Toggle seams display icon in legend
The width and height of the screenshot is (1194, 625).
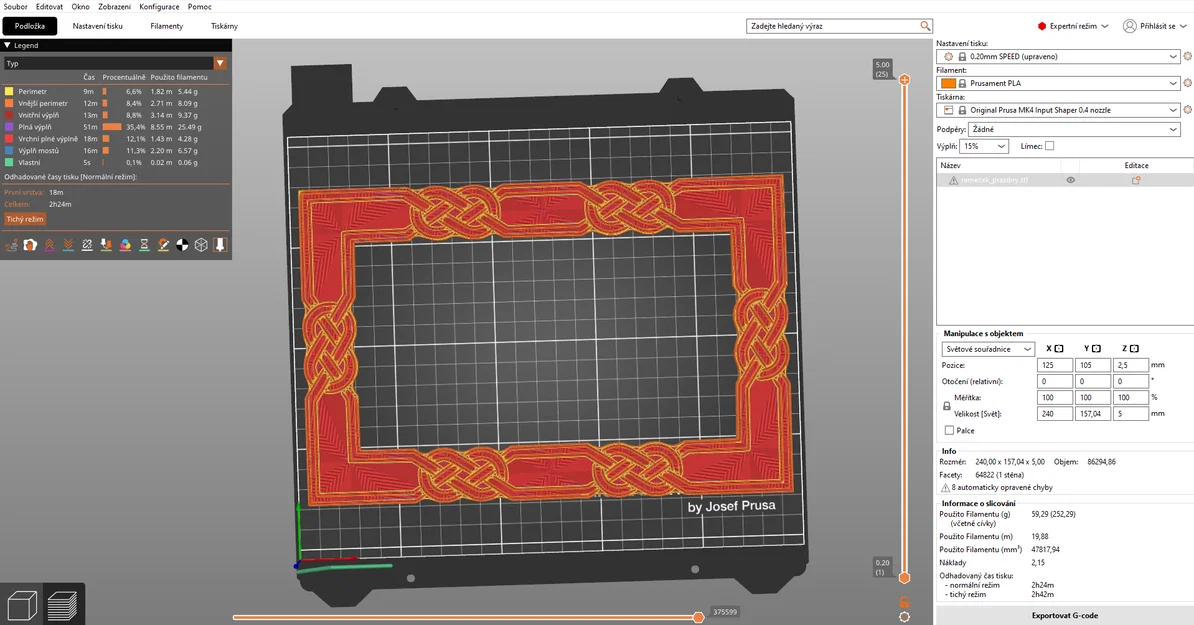pyautogui.click(x=88, y=245)
